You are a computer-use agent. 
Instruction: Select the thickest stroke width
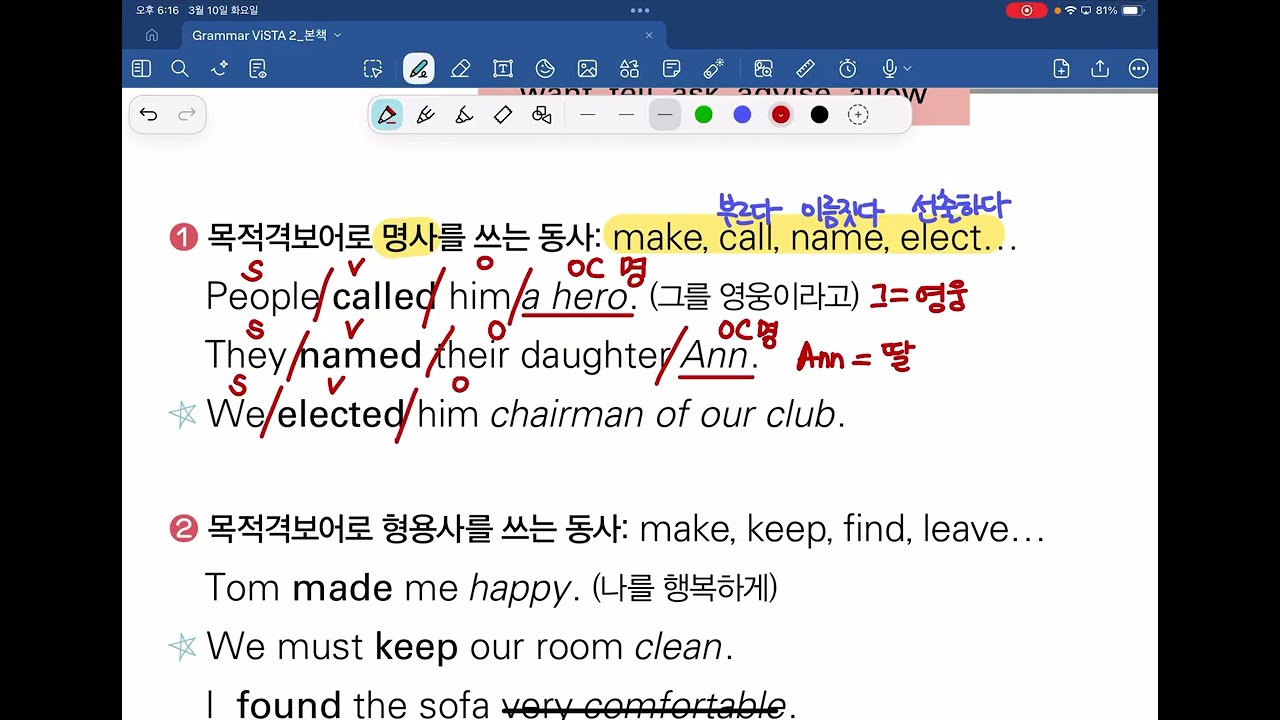pos(665,115)
